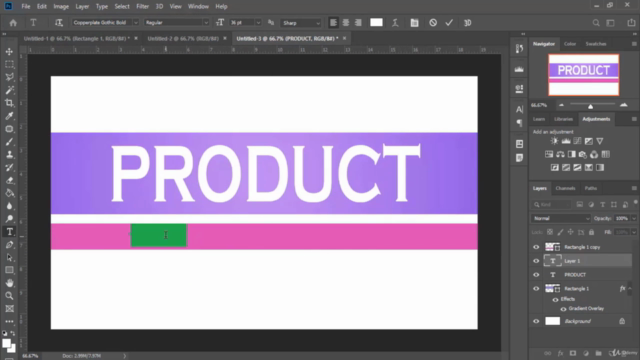The width and height of the screenshot is (640, 360).
Task: Open Character and Paragraph panels
Action: (414, 23)
